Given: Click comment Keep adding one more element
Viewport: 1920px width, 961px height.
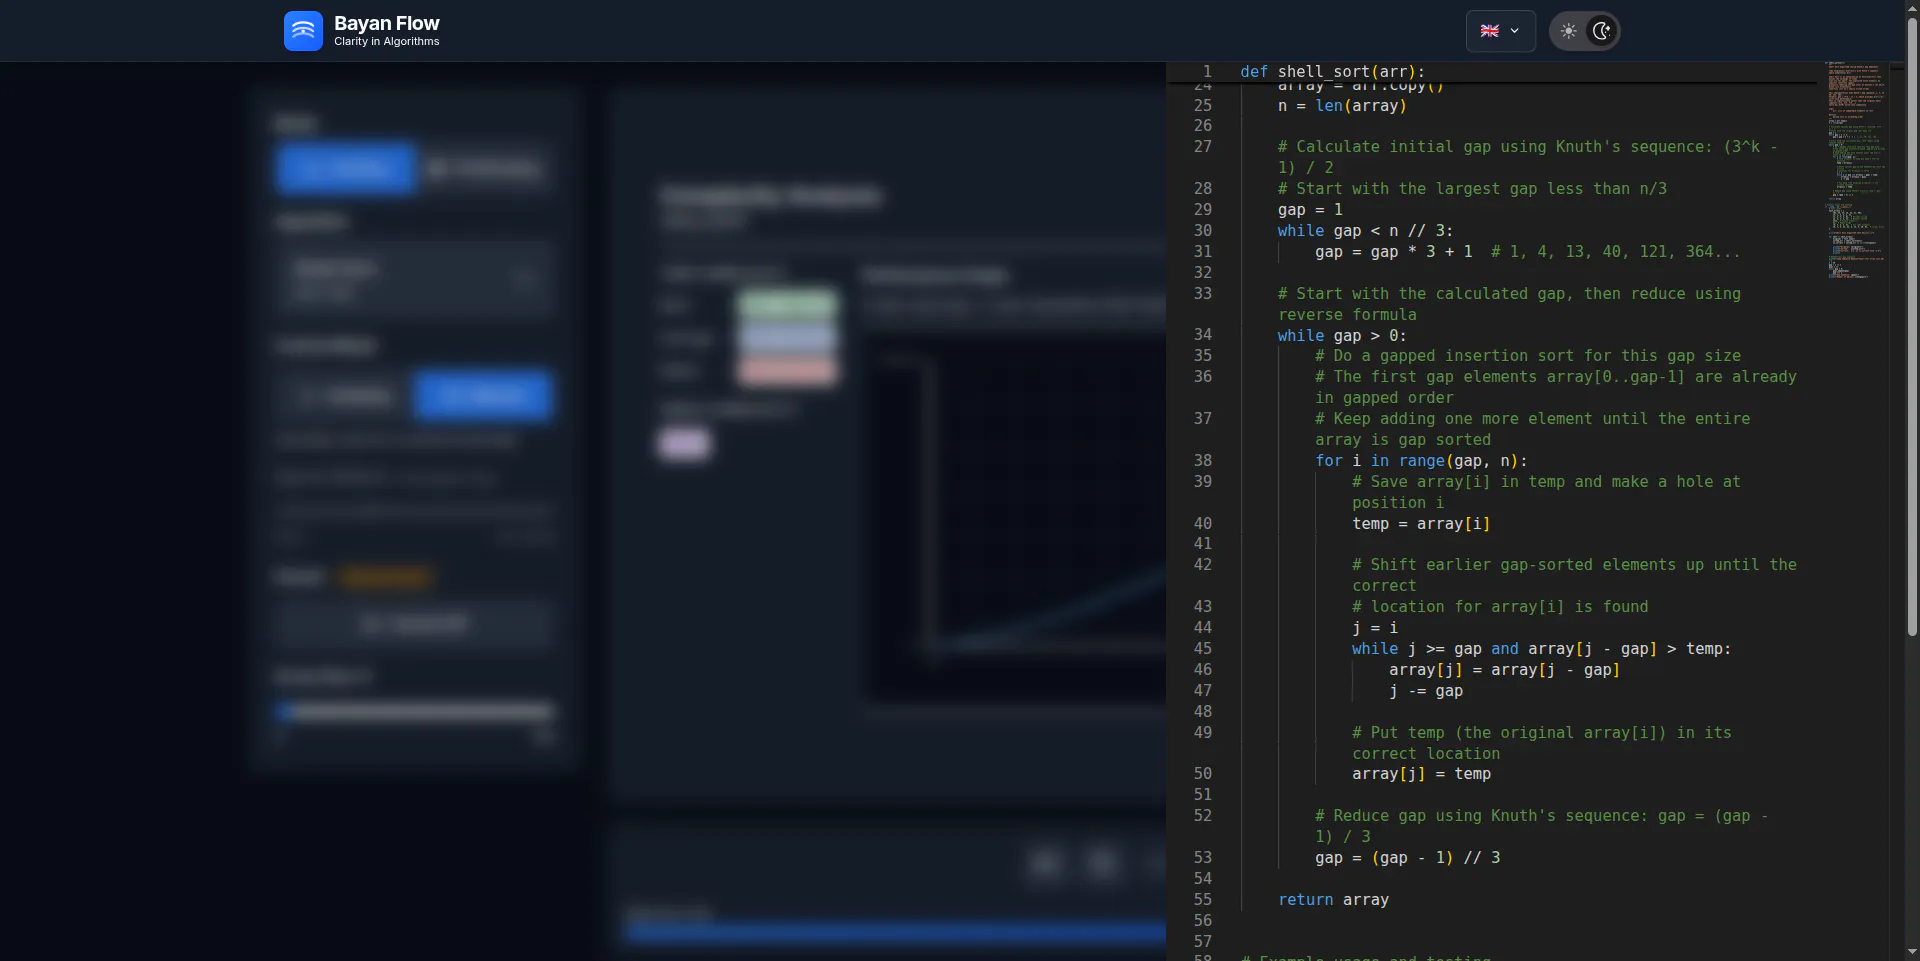Looking at the screenshot, I should 1532,429.
